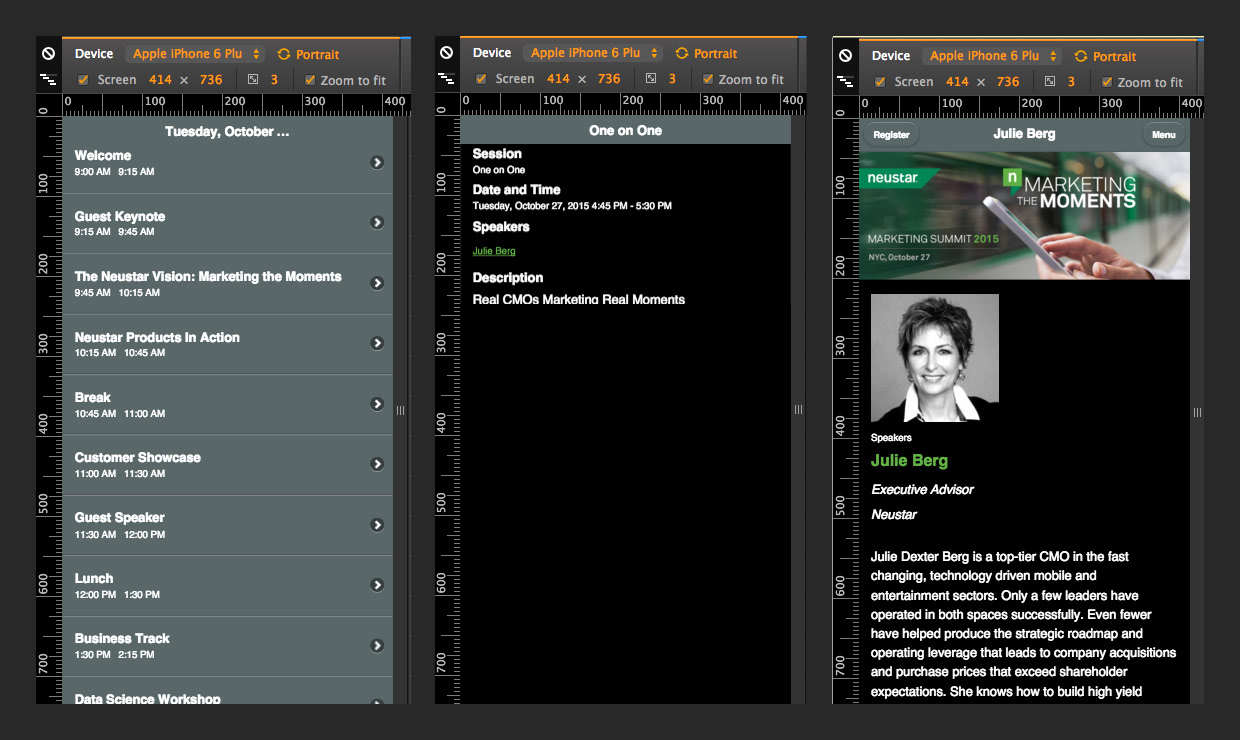Screen dimensions: 1240x740
Task: Edit width 414 field in Julie Berg panel
Action: pos(957,82)
